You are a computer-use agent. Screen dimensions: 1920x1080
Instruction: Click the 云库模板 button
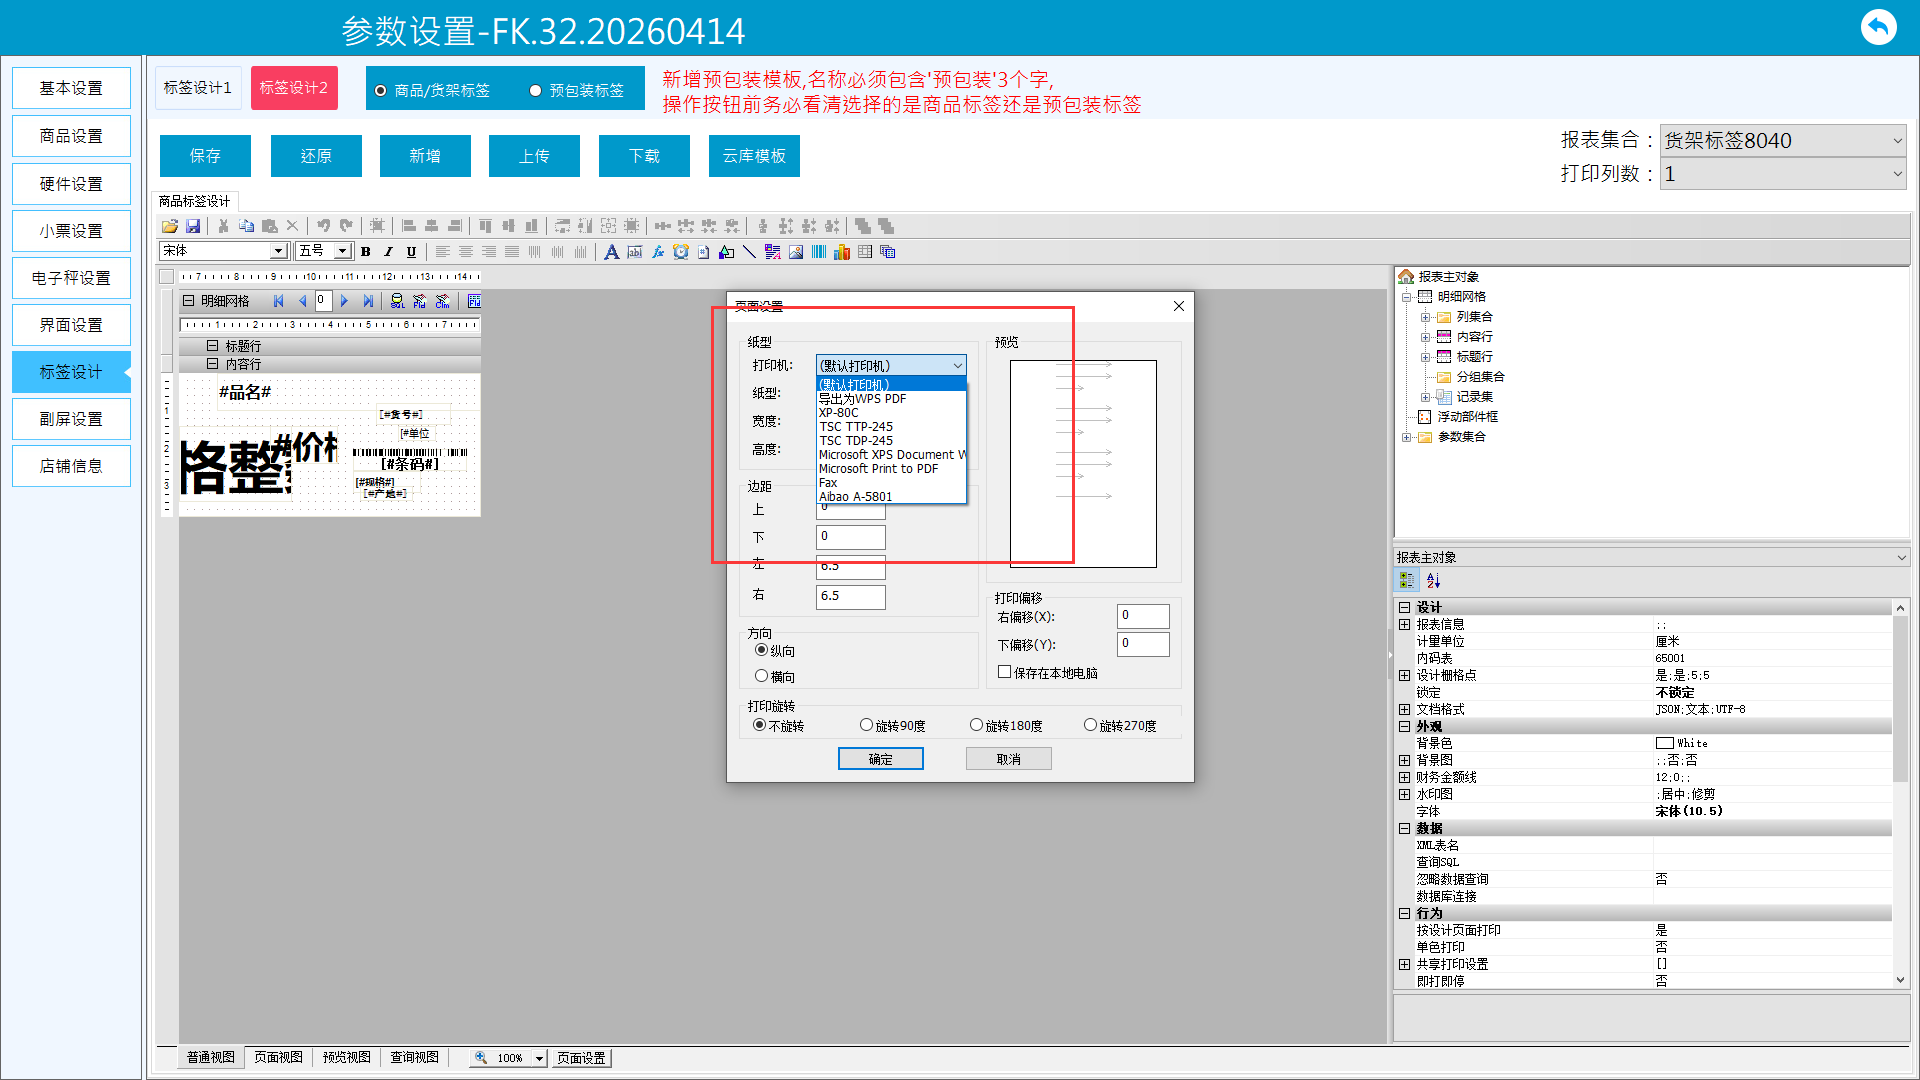pyautogui.click(x=754, y=156)
